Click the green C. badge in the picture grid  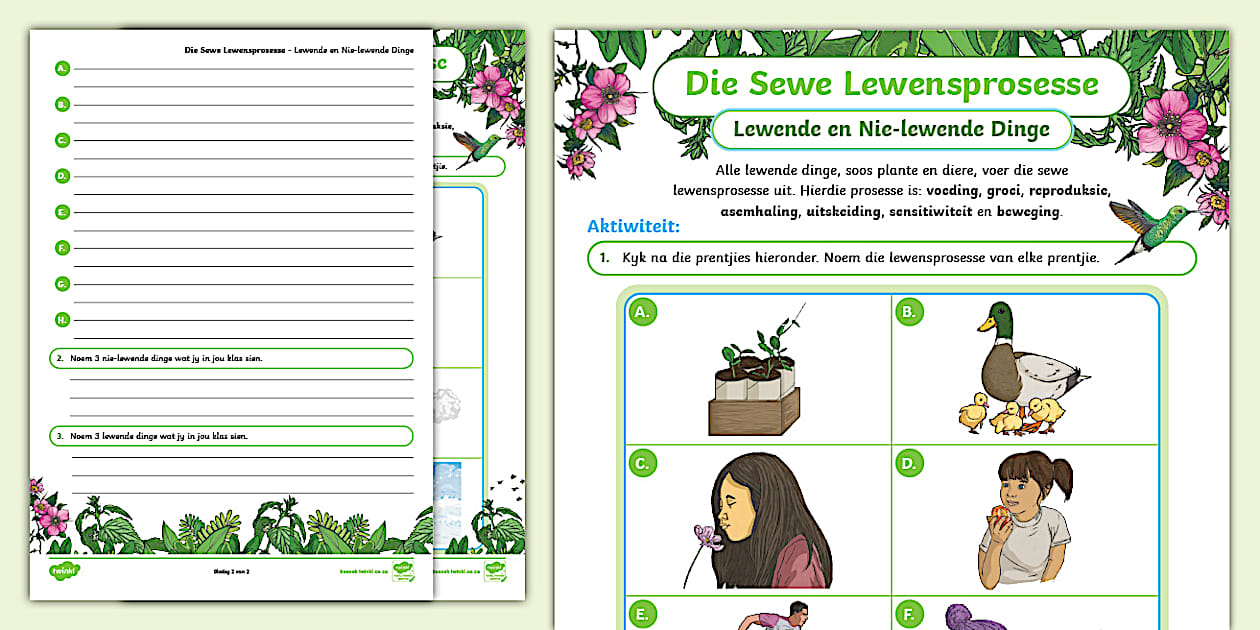click(x=643, y=462)
